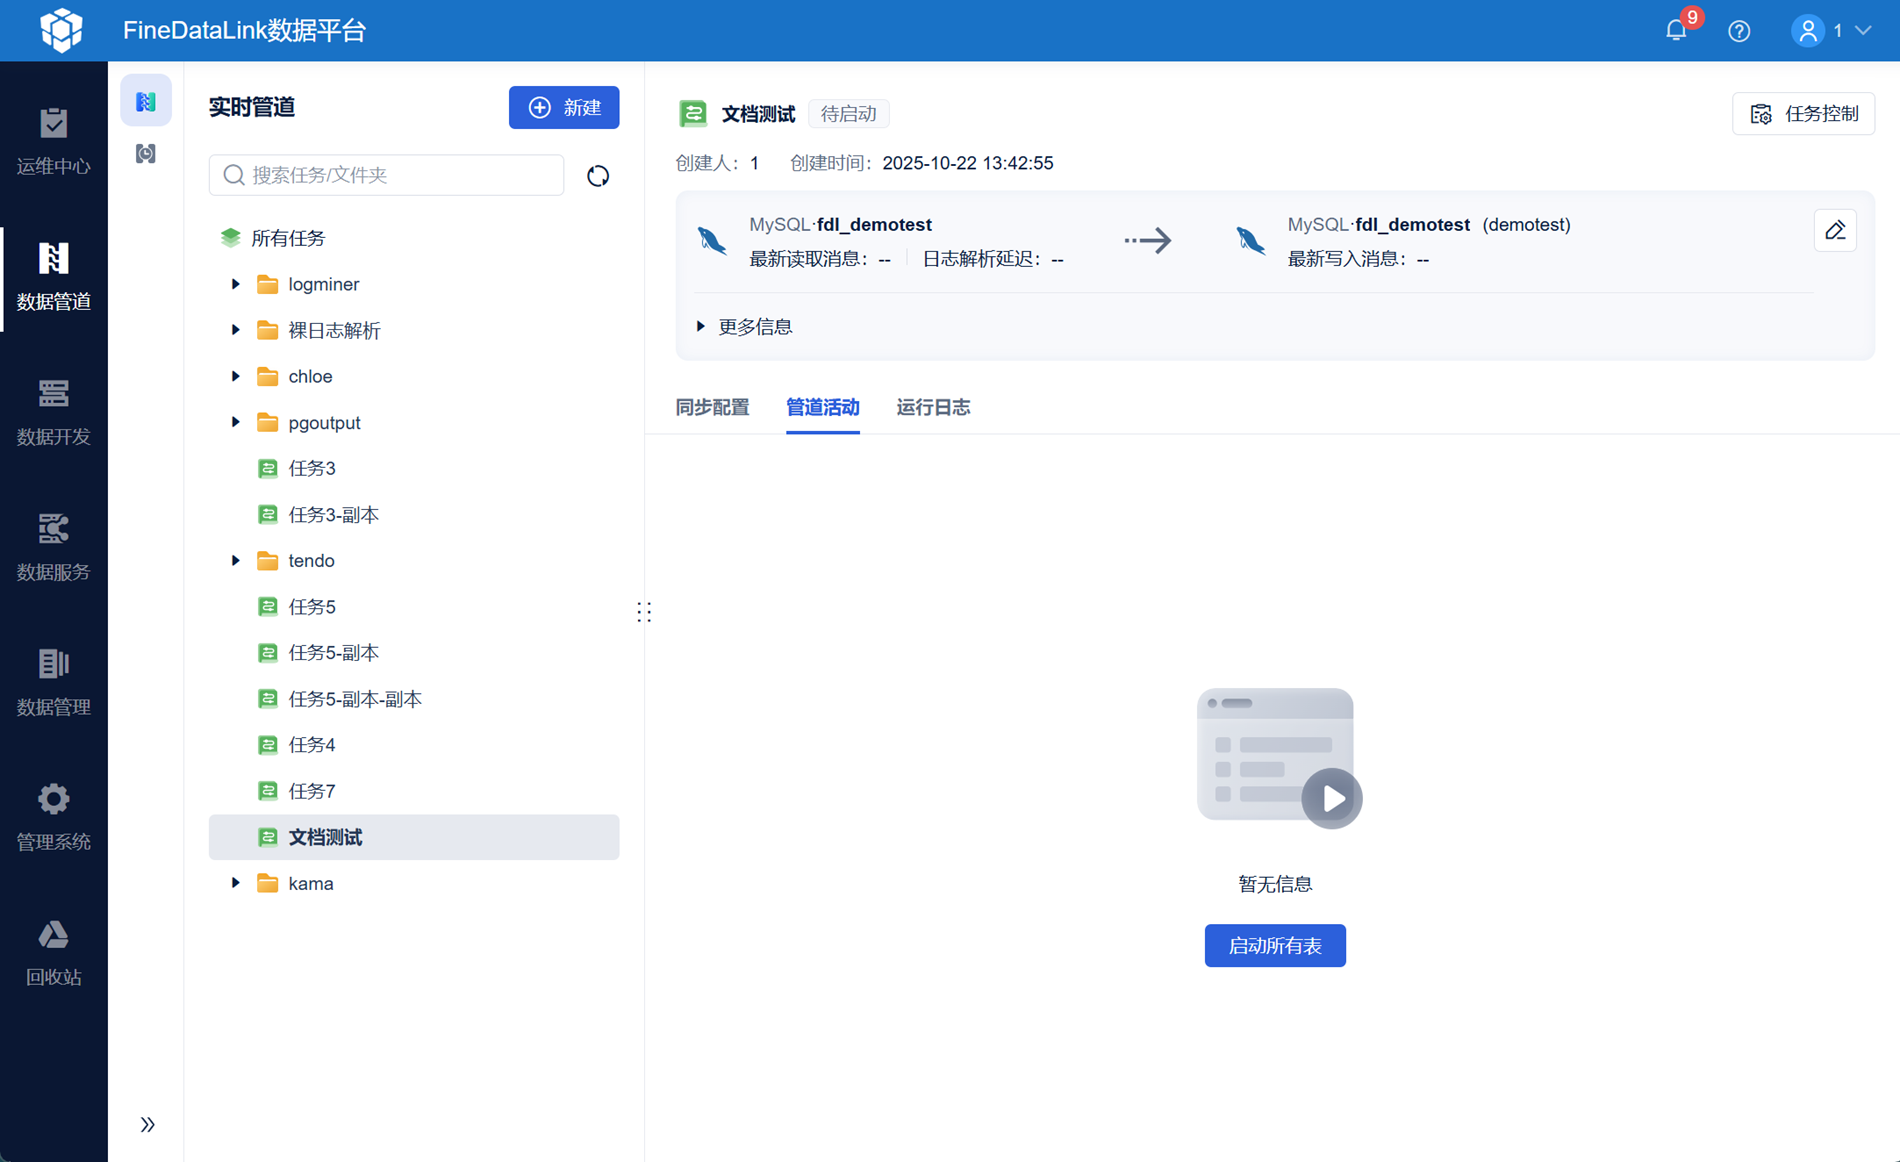The width and height of the screenshot is (1900, 1162).
Task: Select the 文档测试 task in the tree
Action: click(x=414, y=837)
